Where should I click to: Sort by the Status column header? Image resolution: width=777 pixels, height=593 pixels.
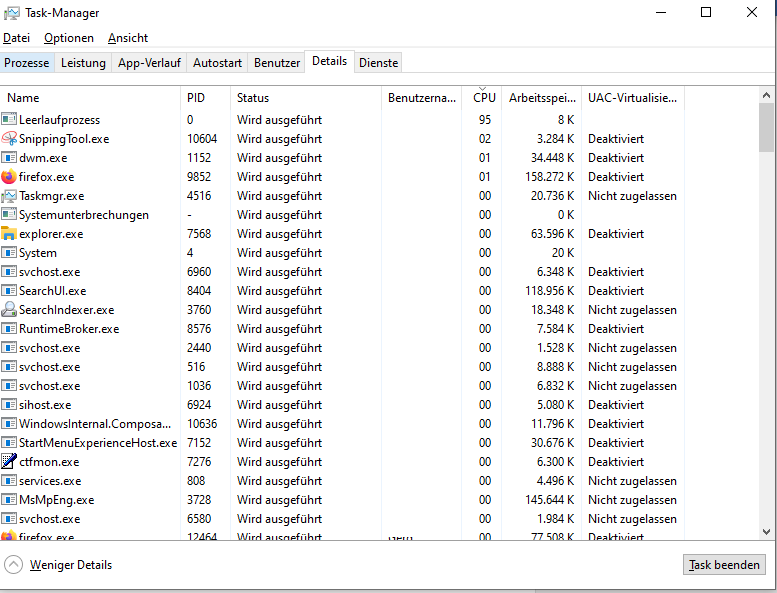(x=306, y=98)
